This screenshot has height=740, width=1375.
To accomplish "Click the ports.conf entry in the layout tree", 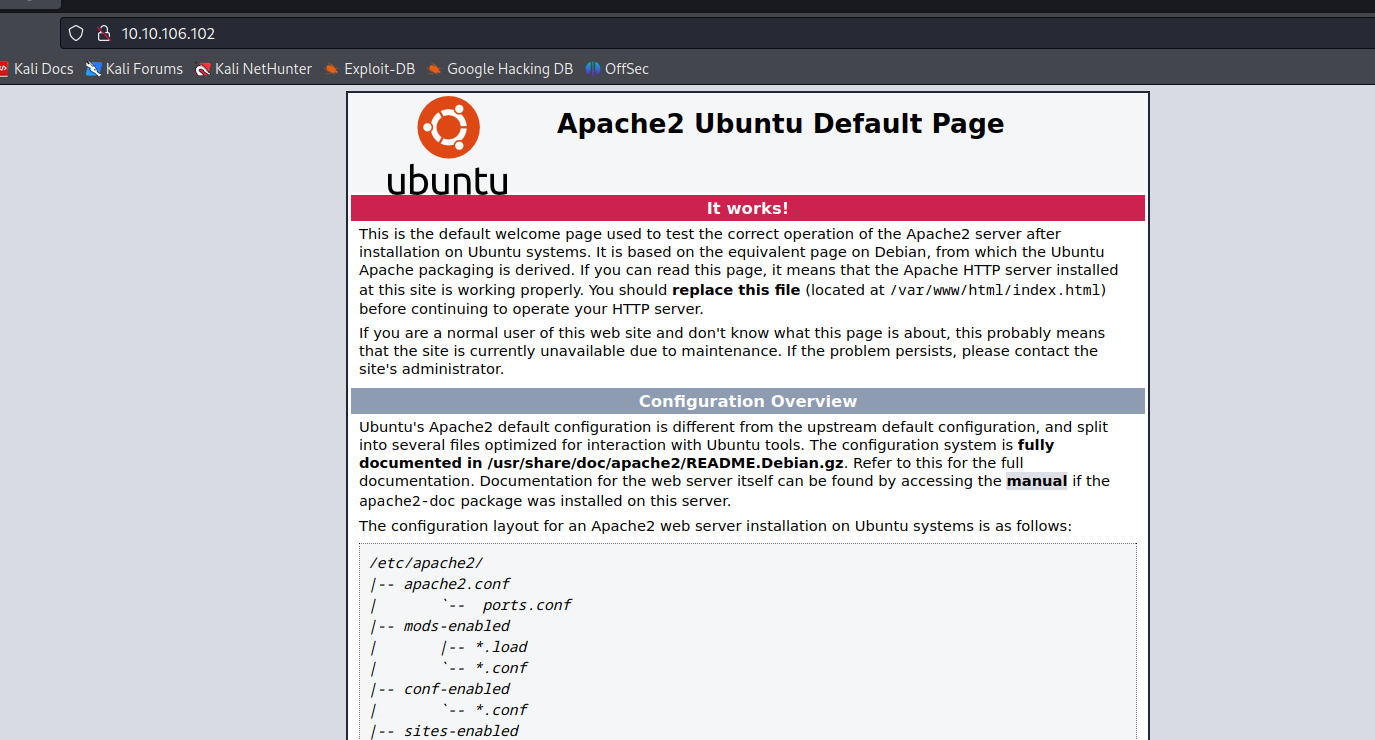I will point(527,605).
